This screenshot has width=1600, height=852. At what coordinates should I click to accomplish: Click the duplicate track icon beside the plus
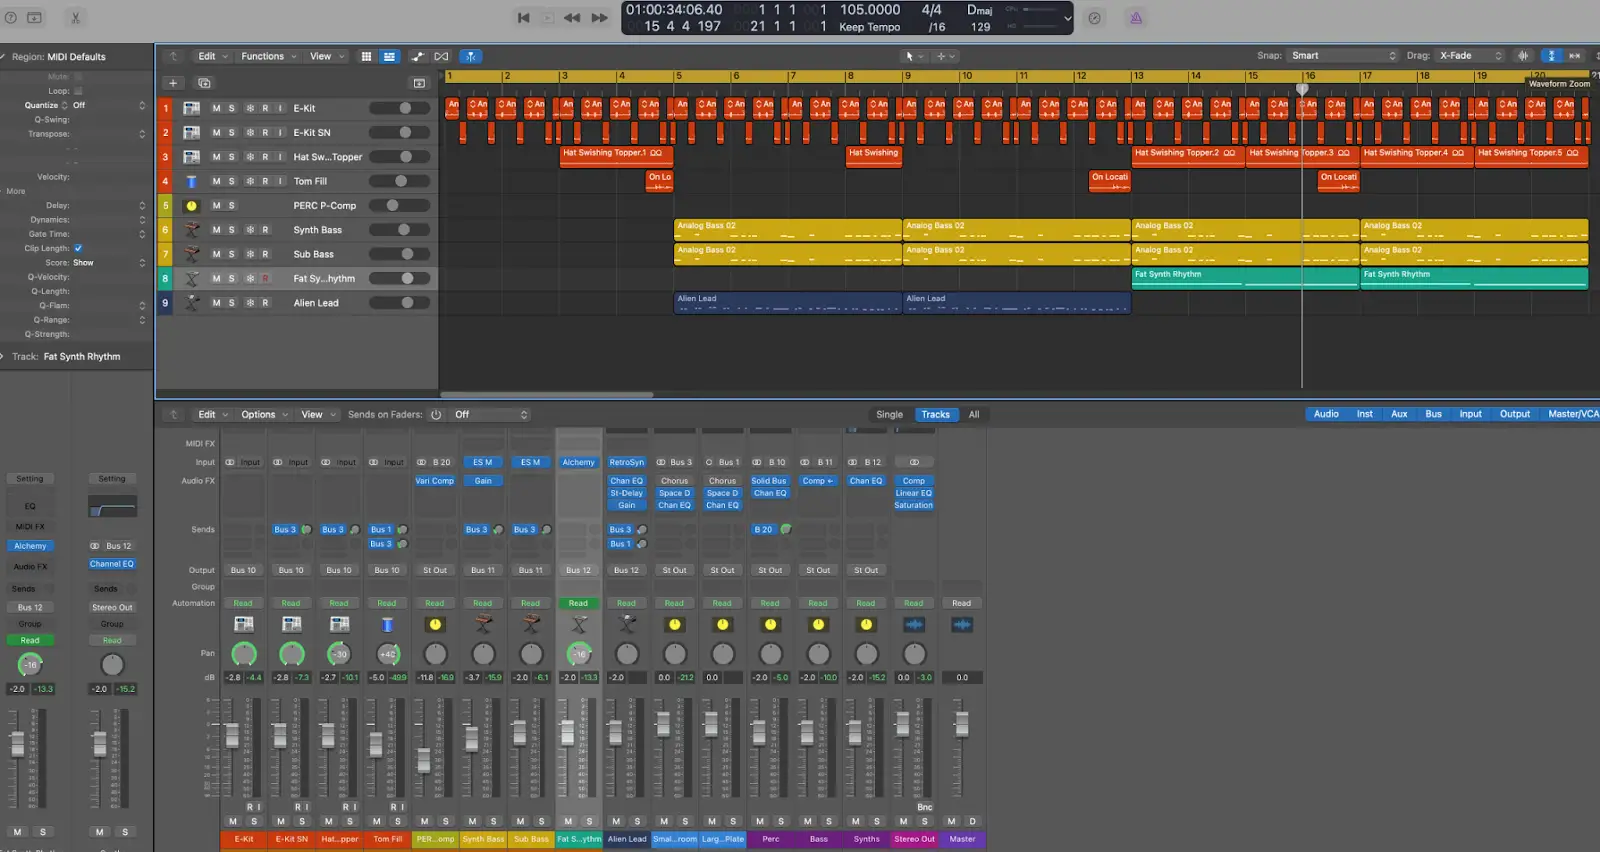tap(204, 83)
